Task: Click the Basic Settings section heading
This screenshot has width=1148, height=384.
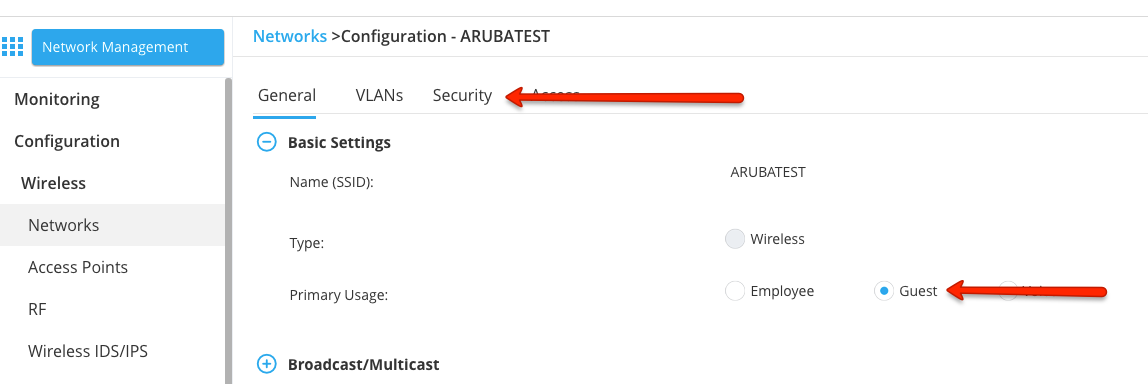Action: point(339,142)
